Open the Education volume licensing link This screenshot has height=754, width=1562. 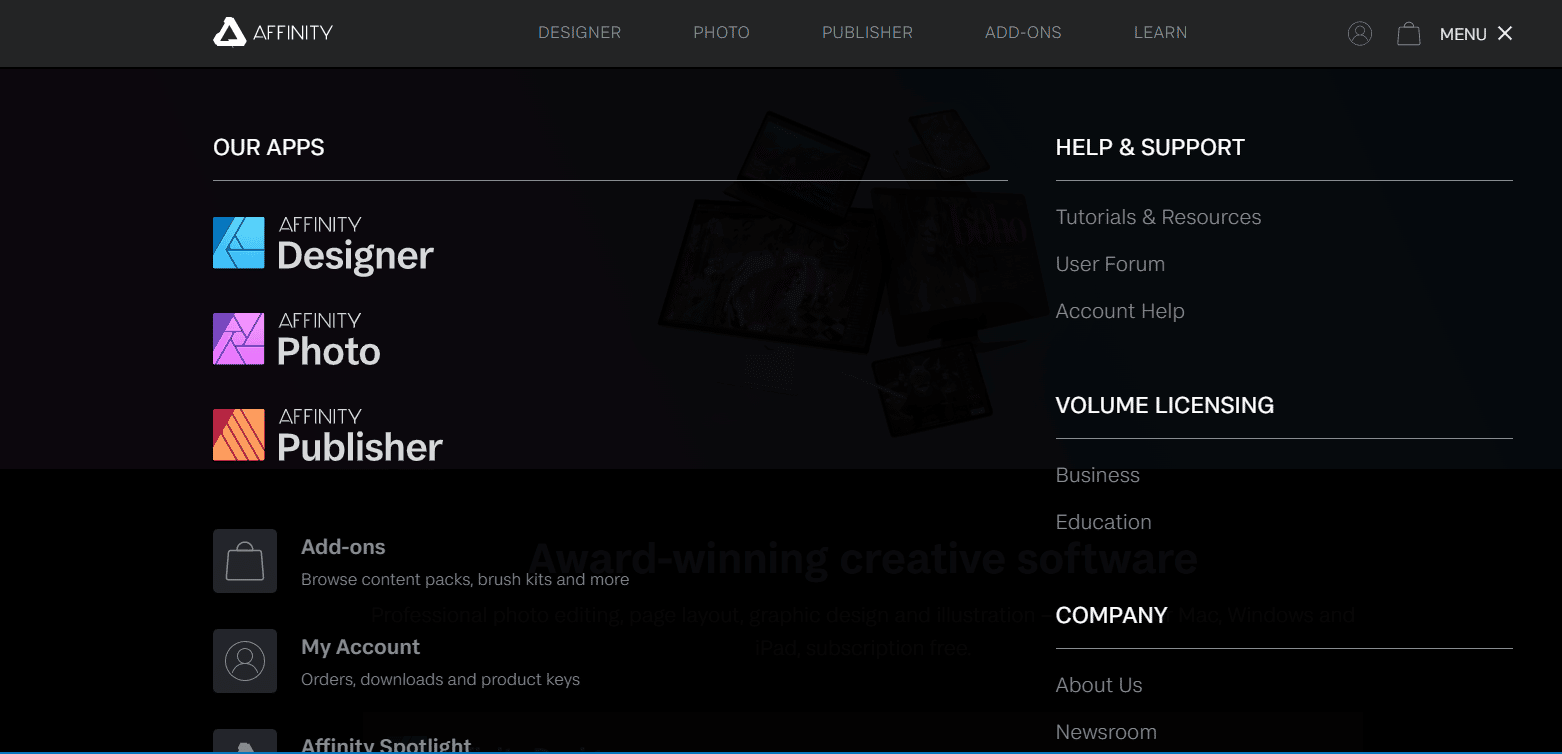click(1104, 522)
